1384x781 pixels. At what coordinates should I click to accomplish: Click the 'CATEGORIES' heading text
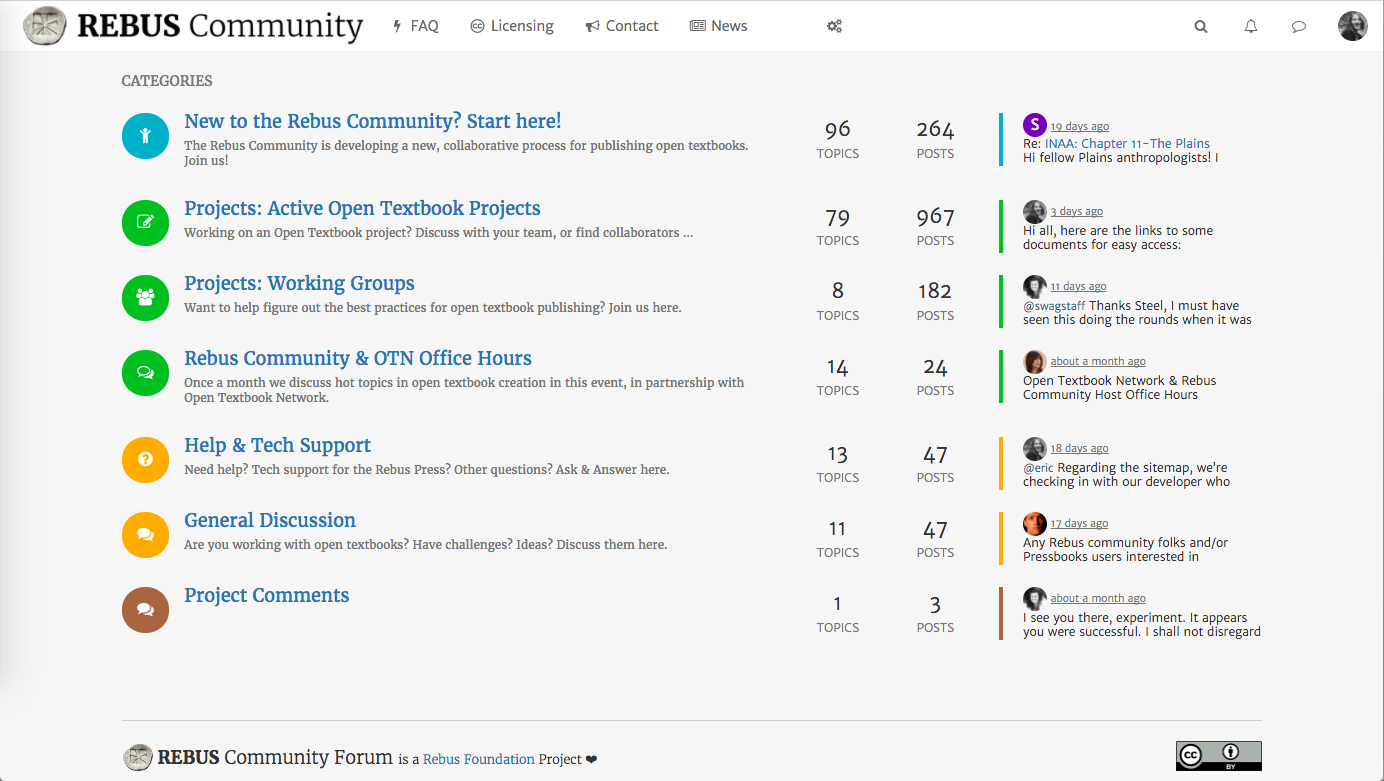(x=167, y=81)
